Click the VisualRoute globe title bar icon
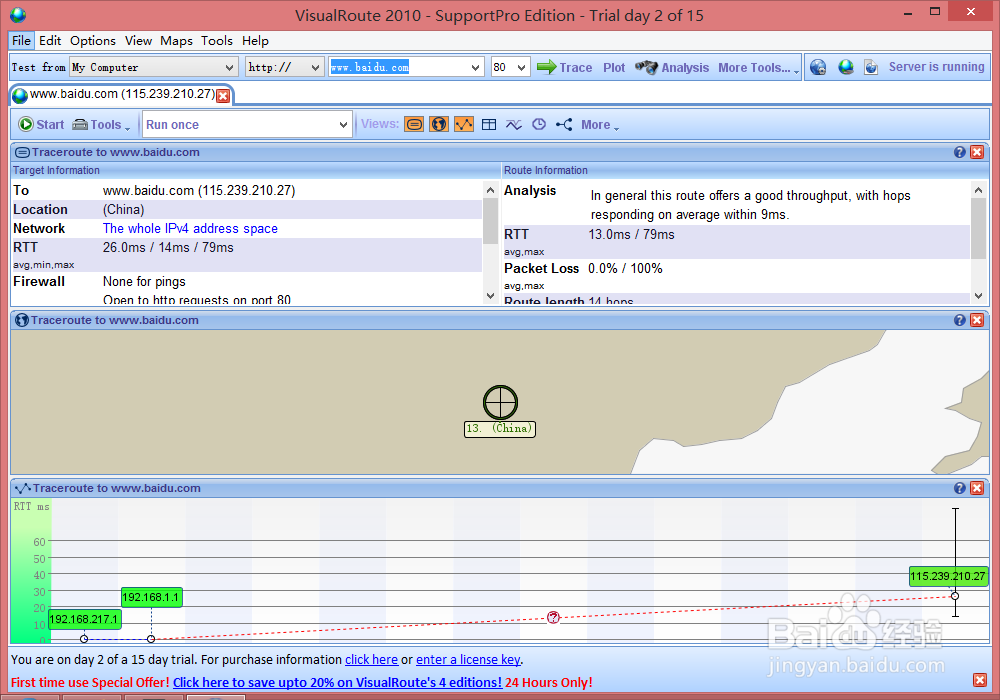 (x=18, y=15)
